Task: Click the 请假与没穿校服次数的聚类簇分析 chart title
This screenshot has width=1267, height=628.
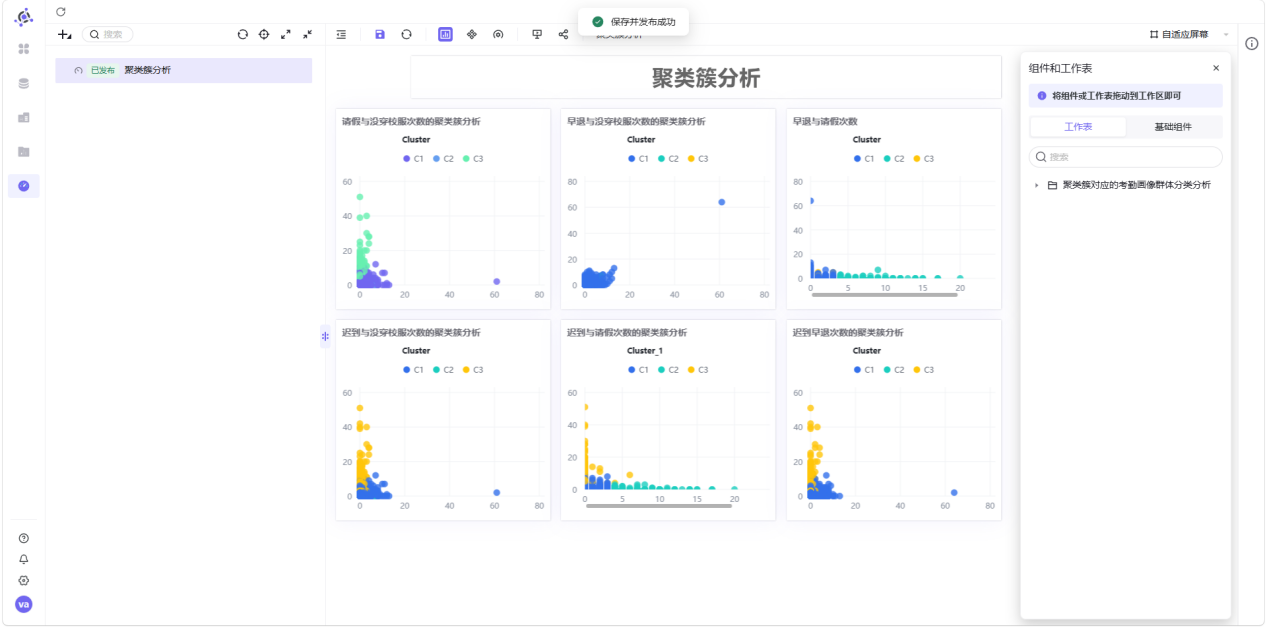Action: 411,121
